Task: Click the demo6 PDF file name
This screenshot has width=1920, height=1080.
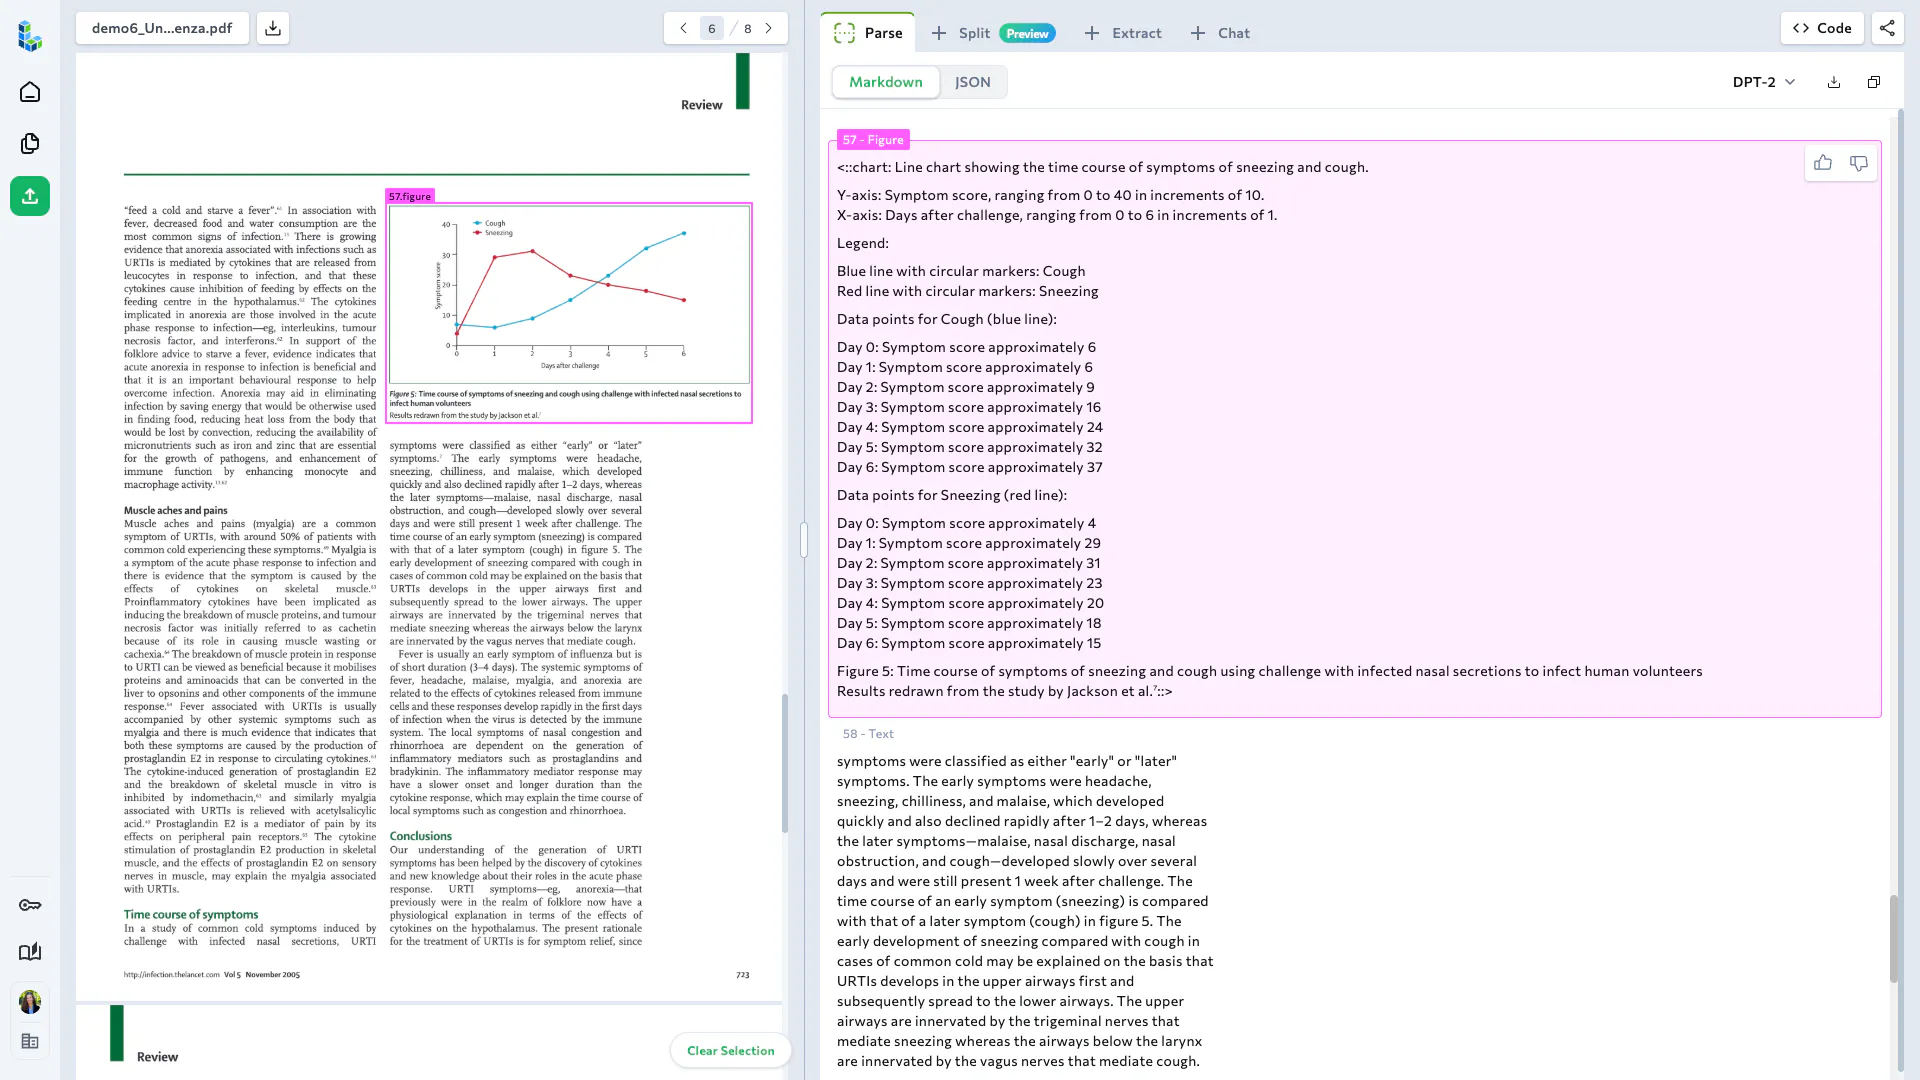Action: [x=162, y=28]
